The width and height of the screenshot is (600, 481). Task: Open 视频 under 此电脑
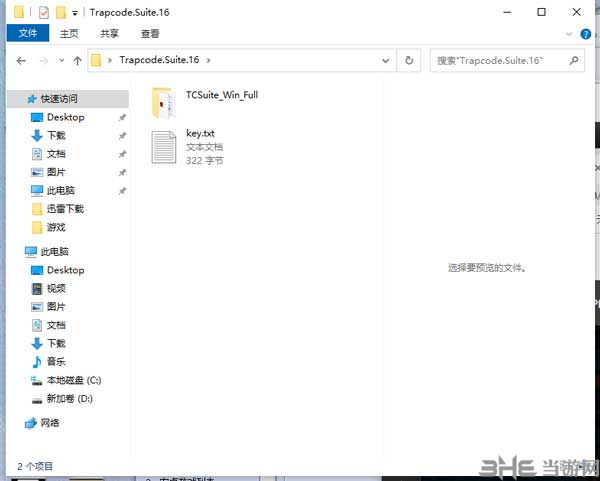pos(56,288)
